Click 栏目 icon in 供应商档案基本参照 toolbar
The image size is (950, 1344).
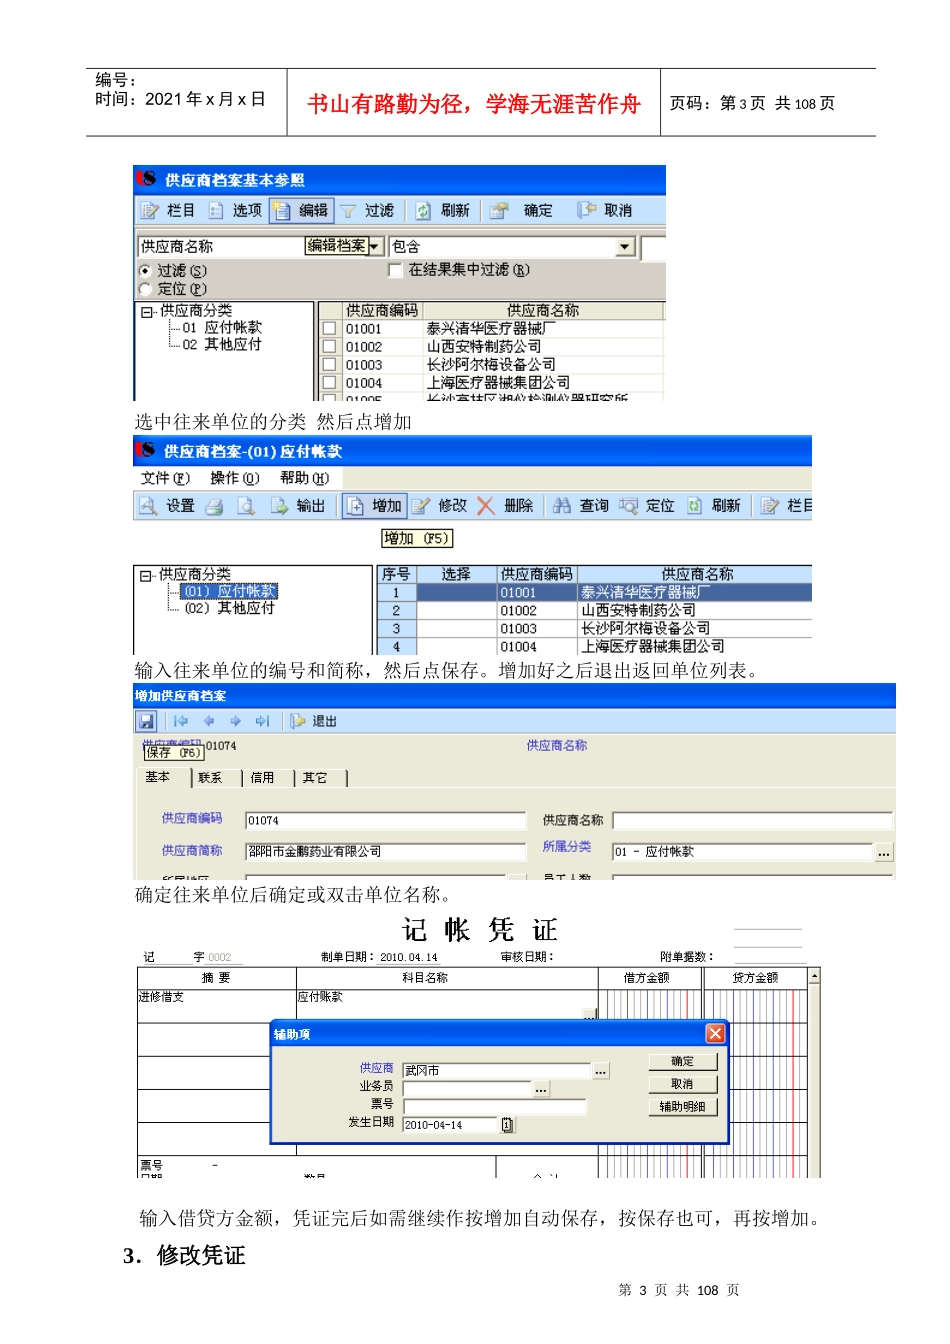150,210
